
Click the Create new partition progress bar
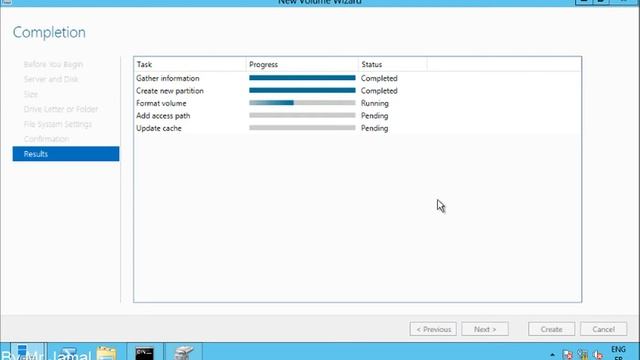coord(302,90)
